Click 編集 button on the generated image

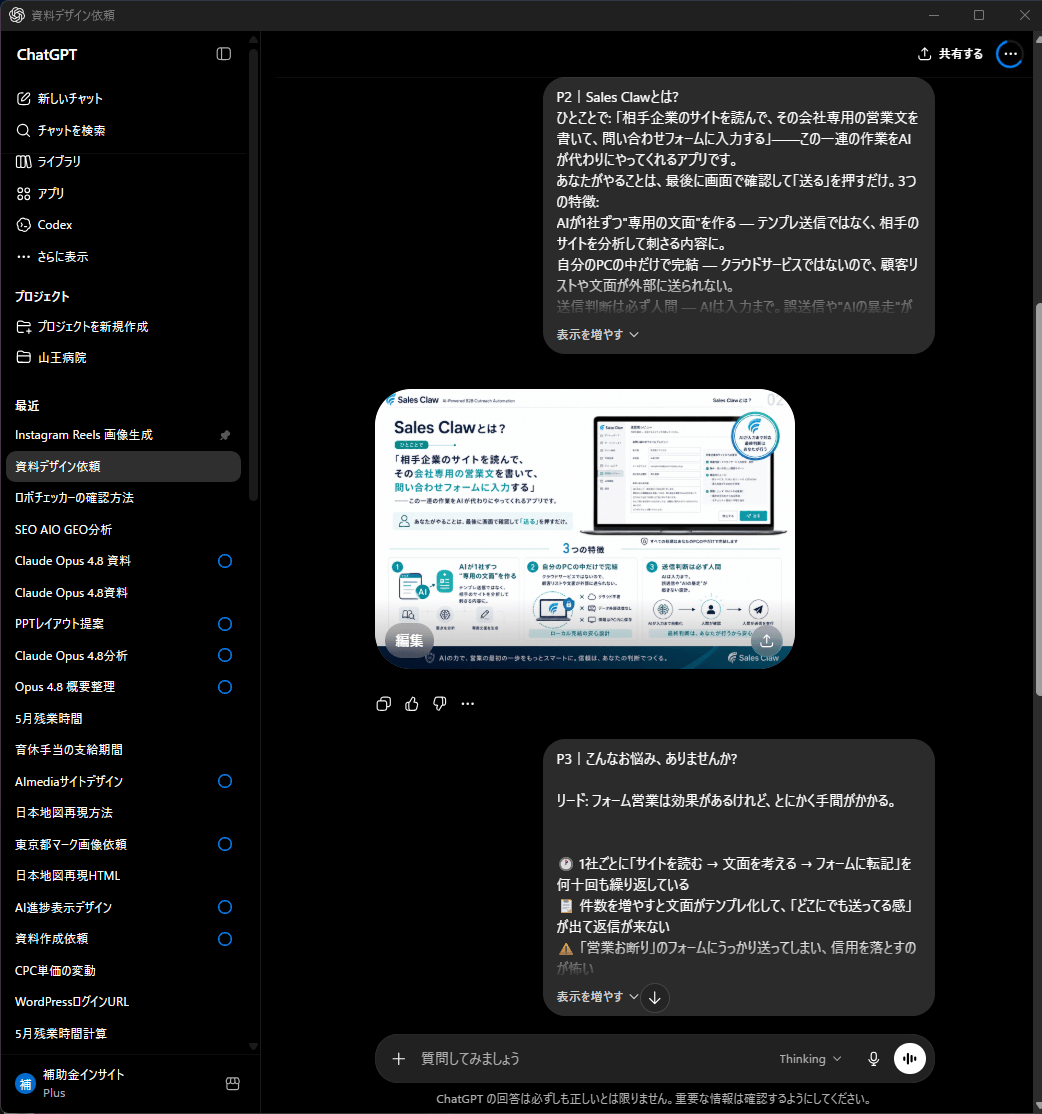(408, 640)
